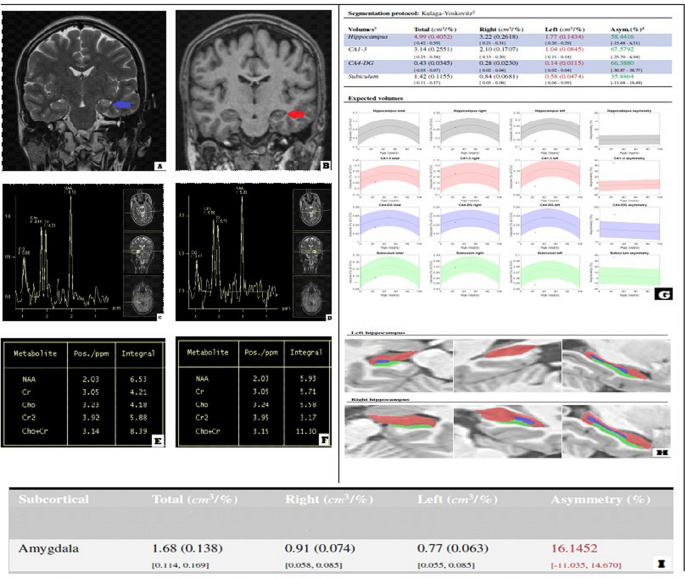This screenshot has width=685, height=578.
Task: Select CA4-DG total value 0.43 (0.0345)
Action: pyautogui.click(x=433, y=63)
